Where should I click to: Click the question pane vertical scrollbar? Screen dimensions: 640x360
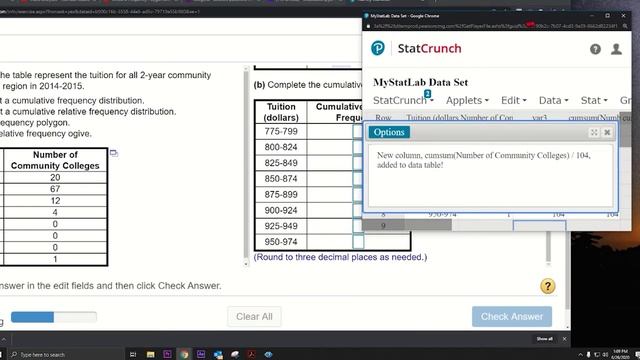(x=246, y=165)
